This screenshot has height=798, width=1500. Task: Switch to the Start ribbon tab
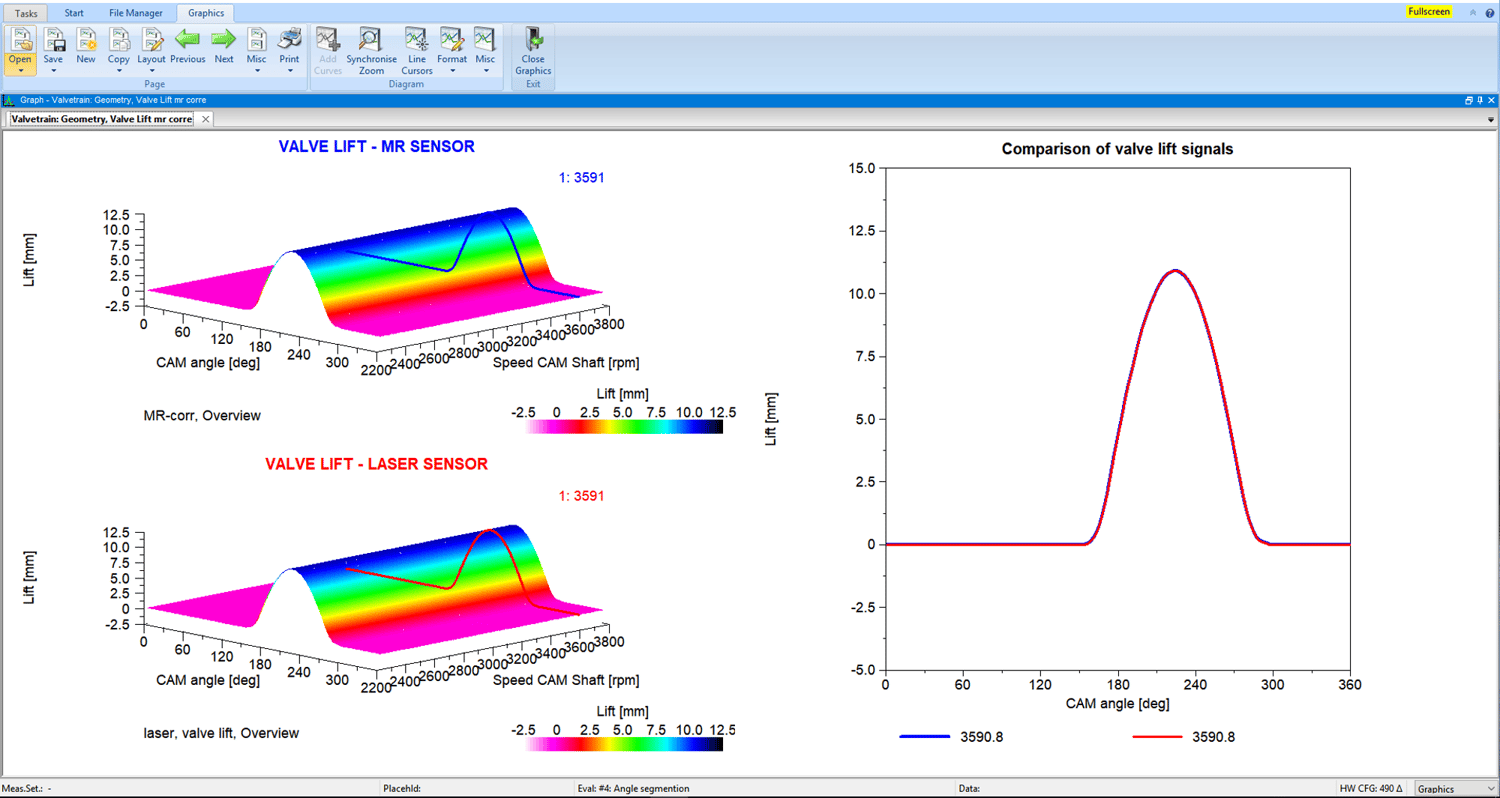click(74, 13)
